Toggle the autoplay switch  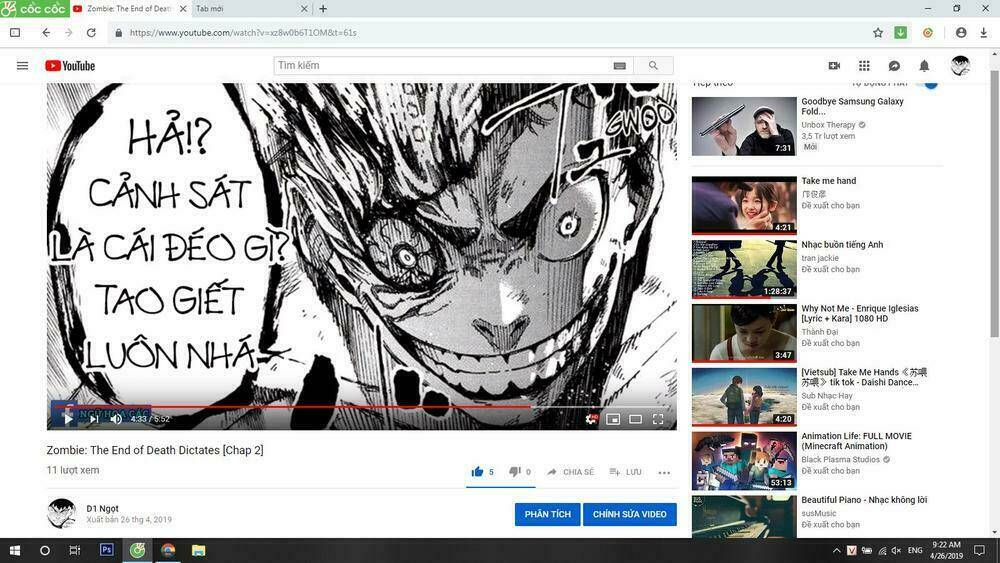pos(930,84)
